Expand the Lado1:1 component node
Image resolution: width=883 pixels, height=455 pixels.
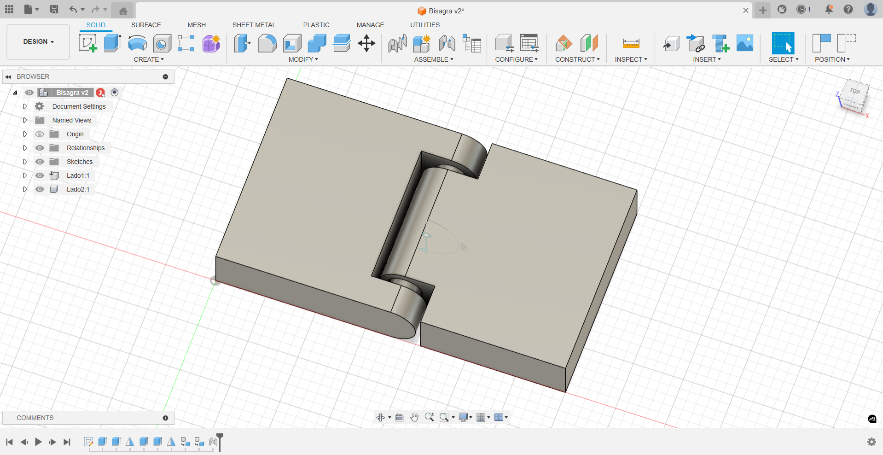(x=25, y=176)
